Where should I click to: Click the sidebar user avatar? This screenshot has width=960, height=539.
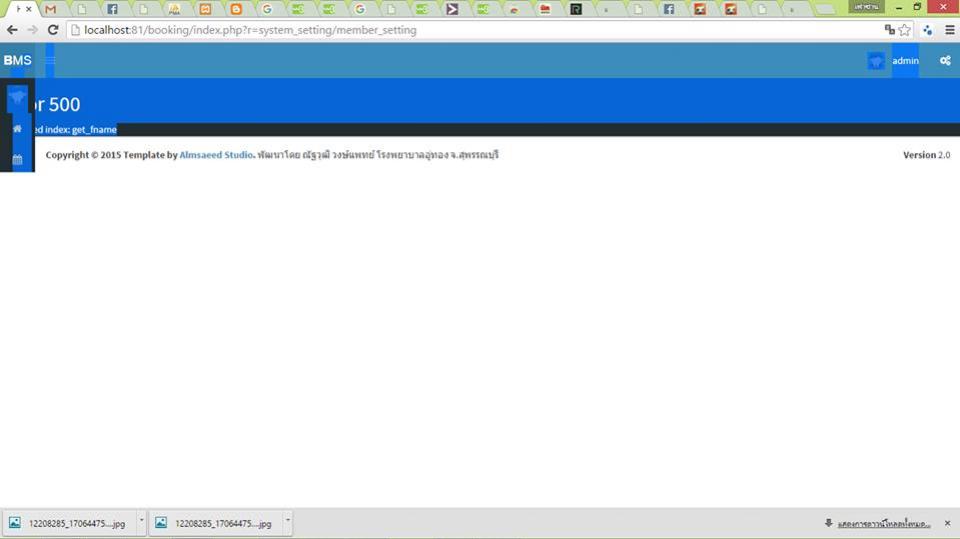pyautogui.click(x=17, y=97)
